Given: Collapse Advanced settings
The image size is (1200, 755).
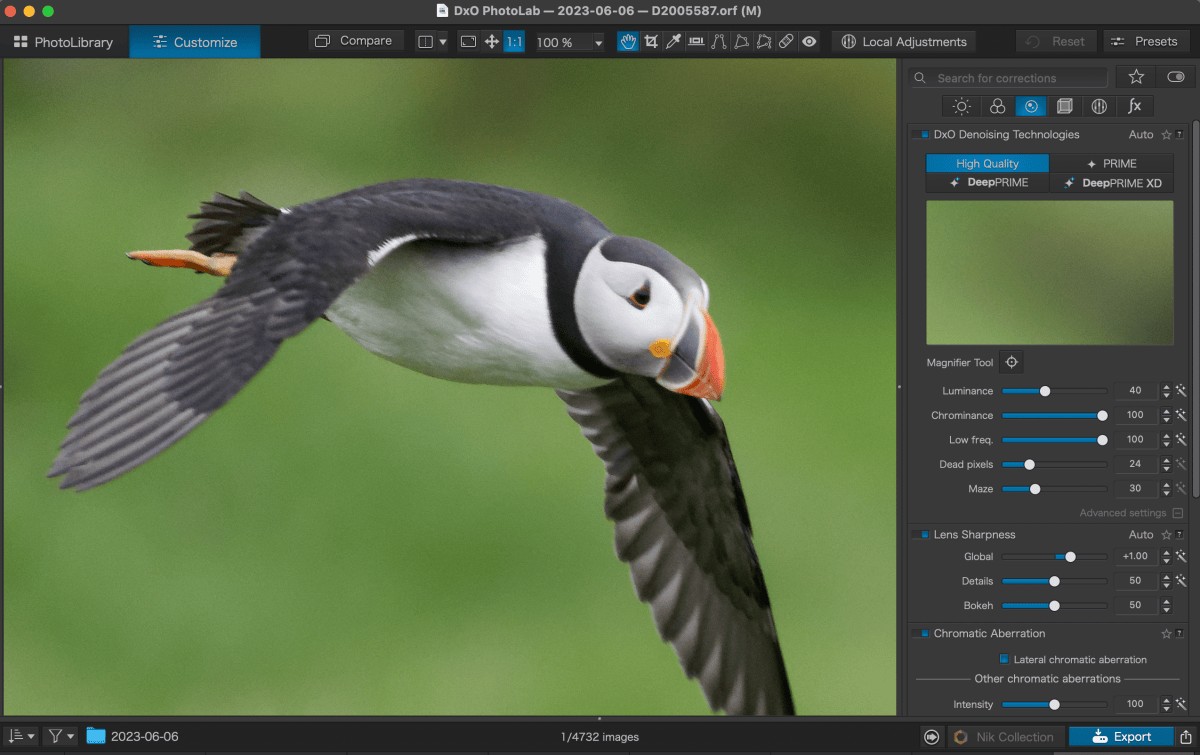Looking at the screenshot, I should [x=1178, y=513].
